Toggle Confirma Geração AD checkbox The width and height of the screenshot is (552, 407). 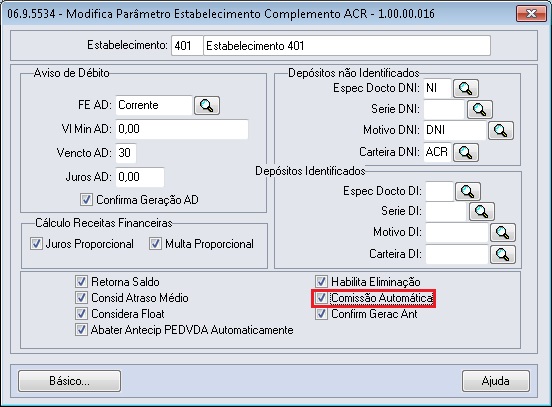coord(86,200)
